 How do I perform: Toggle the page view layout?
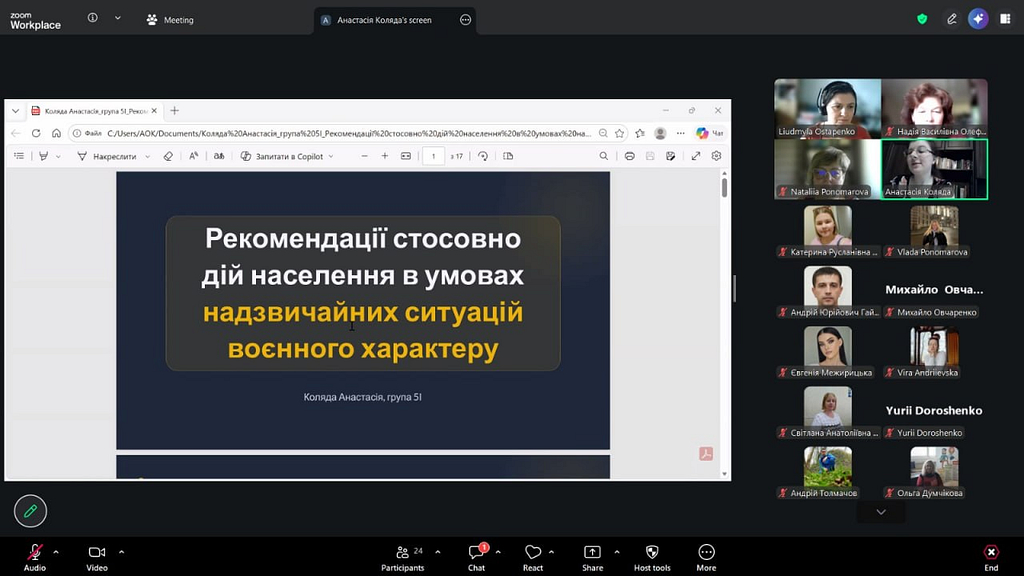coord(508,156)
